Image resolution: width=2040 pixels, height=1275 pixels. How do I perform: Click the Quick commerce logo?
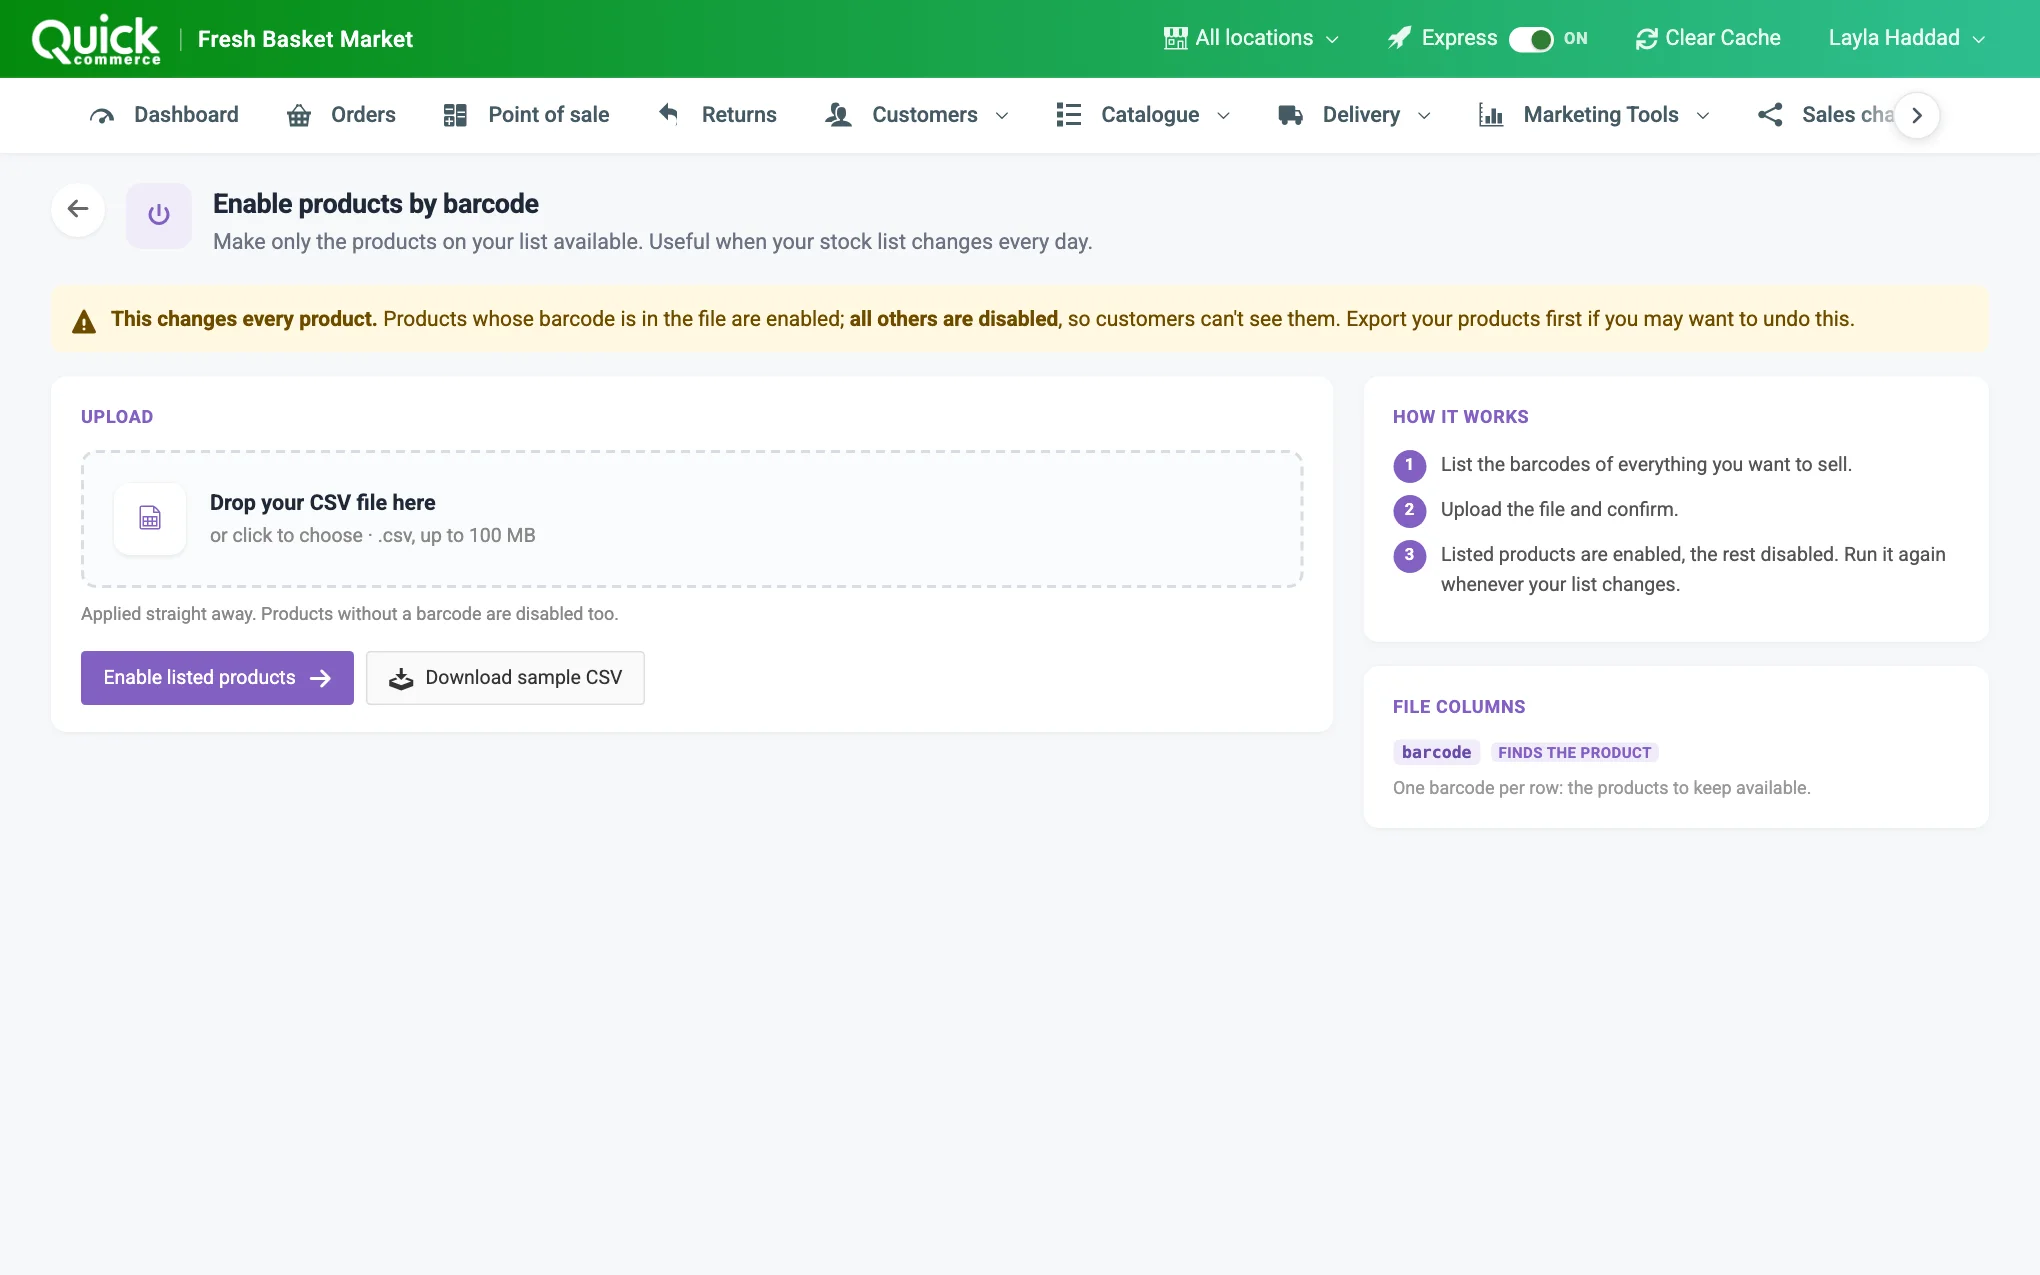coord(96,39)
